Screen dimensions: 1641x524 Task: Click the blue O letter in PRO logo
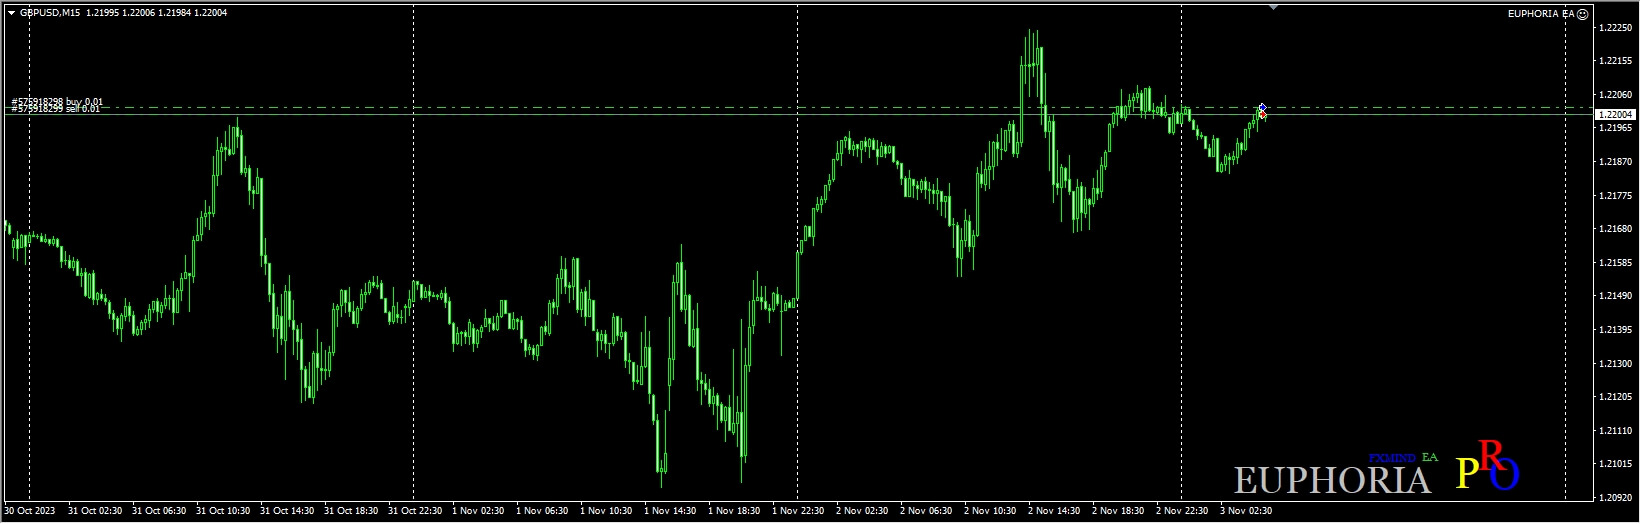click(x=1505, y=475)
